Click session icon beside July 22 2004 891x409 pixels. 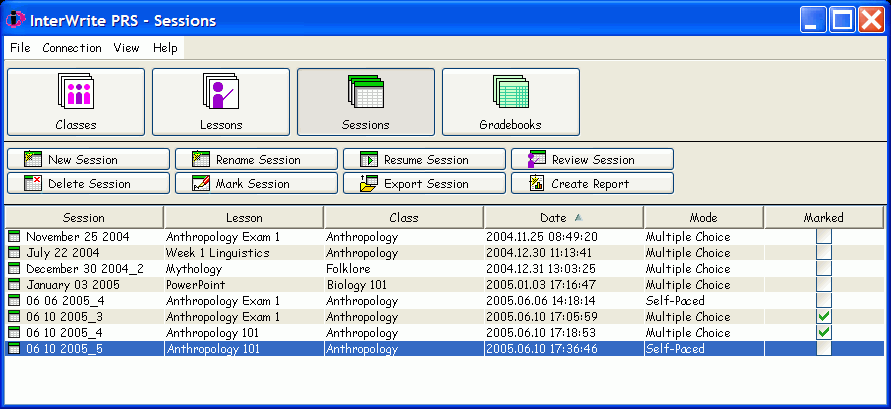tap(14, 253)
